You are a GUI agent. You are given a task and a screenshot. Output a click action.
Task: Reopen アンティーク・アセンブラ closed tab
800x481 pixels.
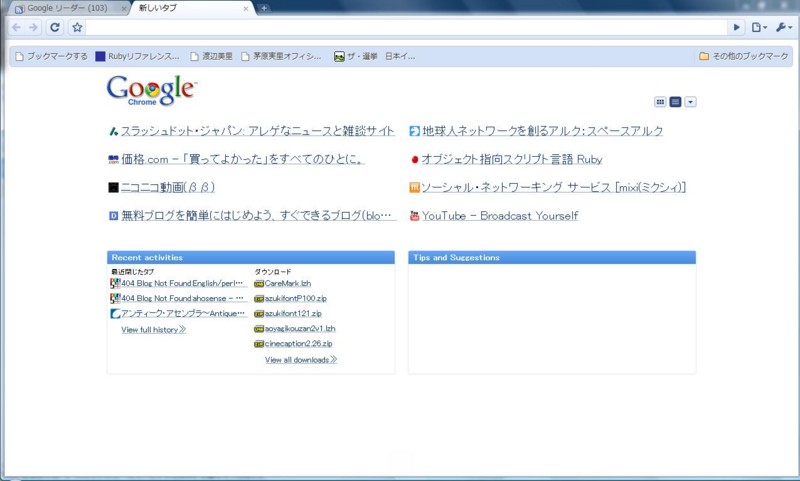183,313
